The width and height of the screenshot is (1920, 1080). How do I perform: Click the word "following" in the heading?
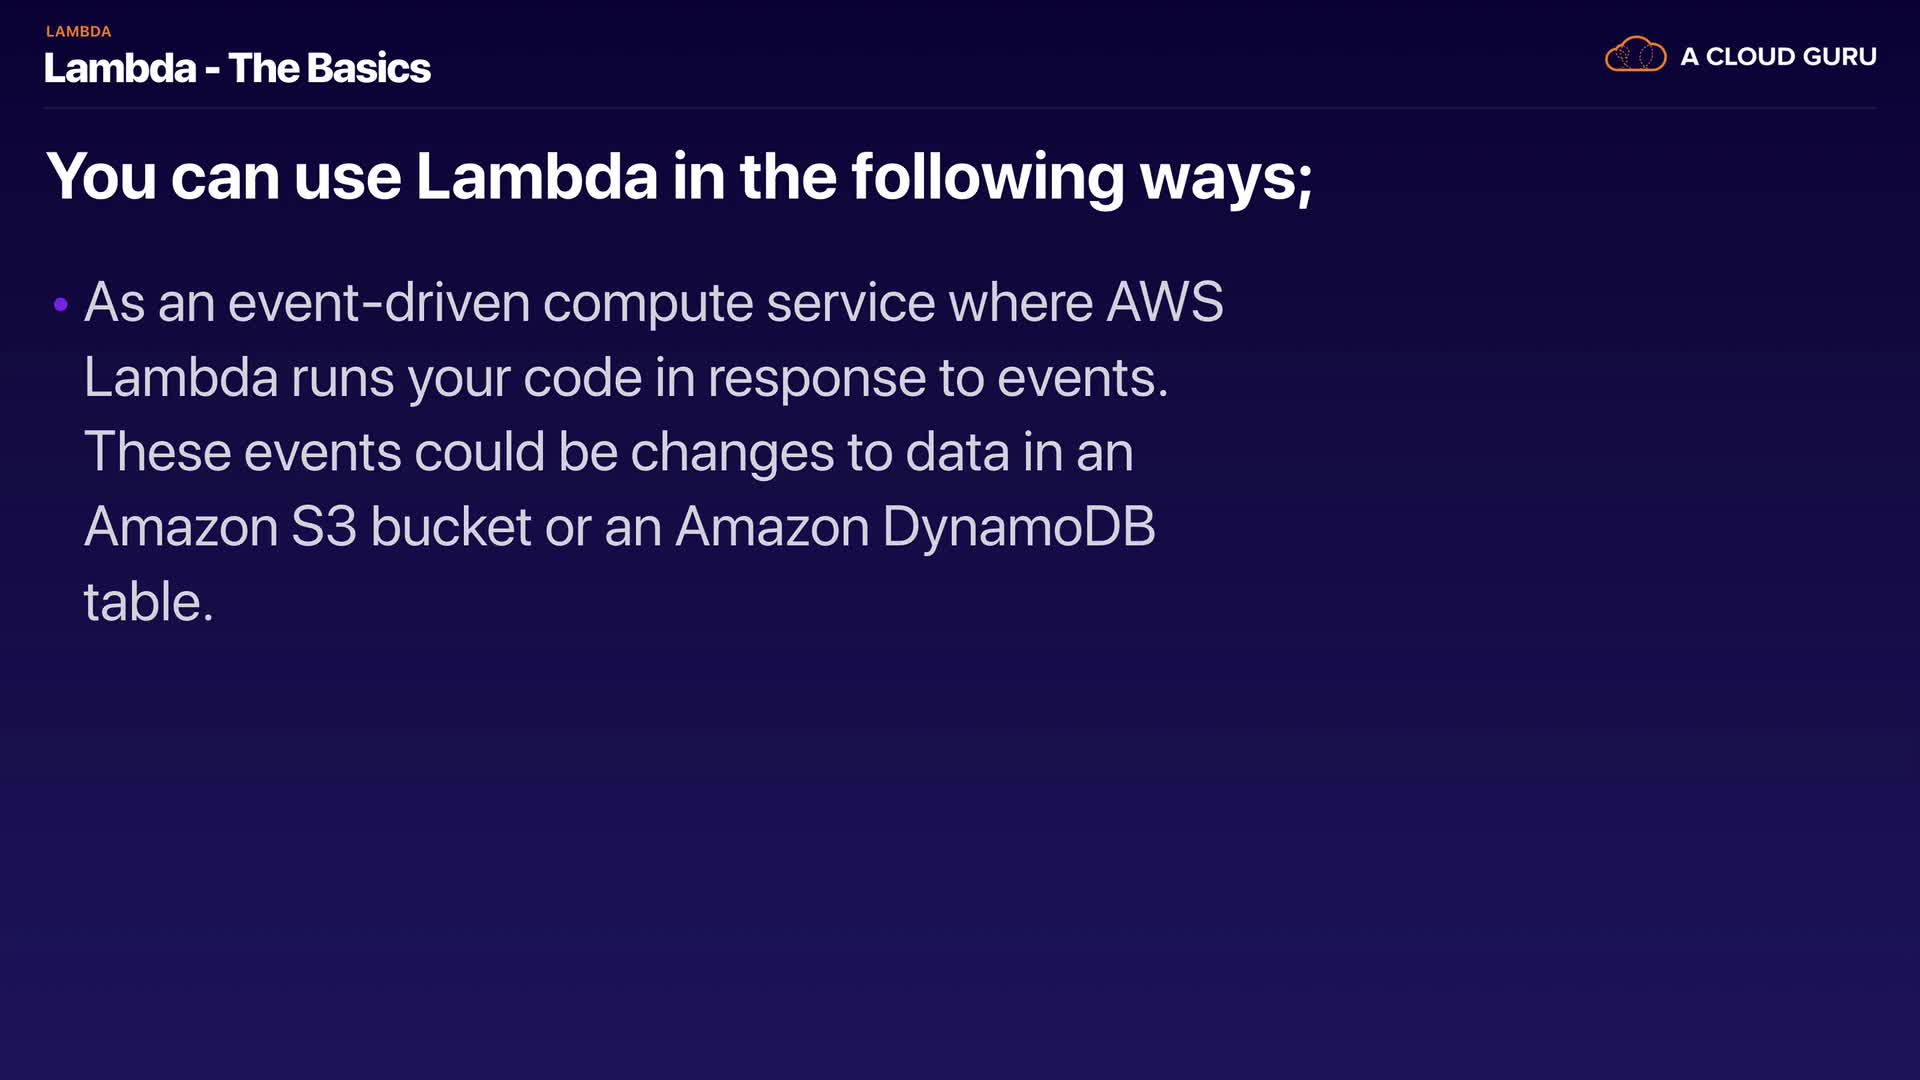click(987, 177)
